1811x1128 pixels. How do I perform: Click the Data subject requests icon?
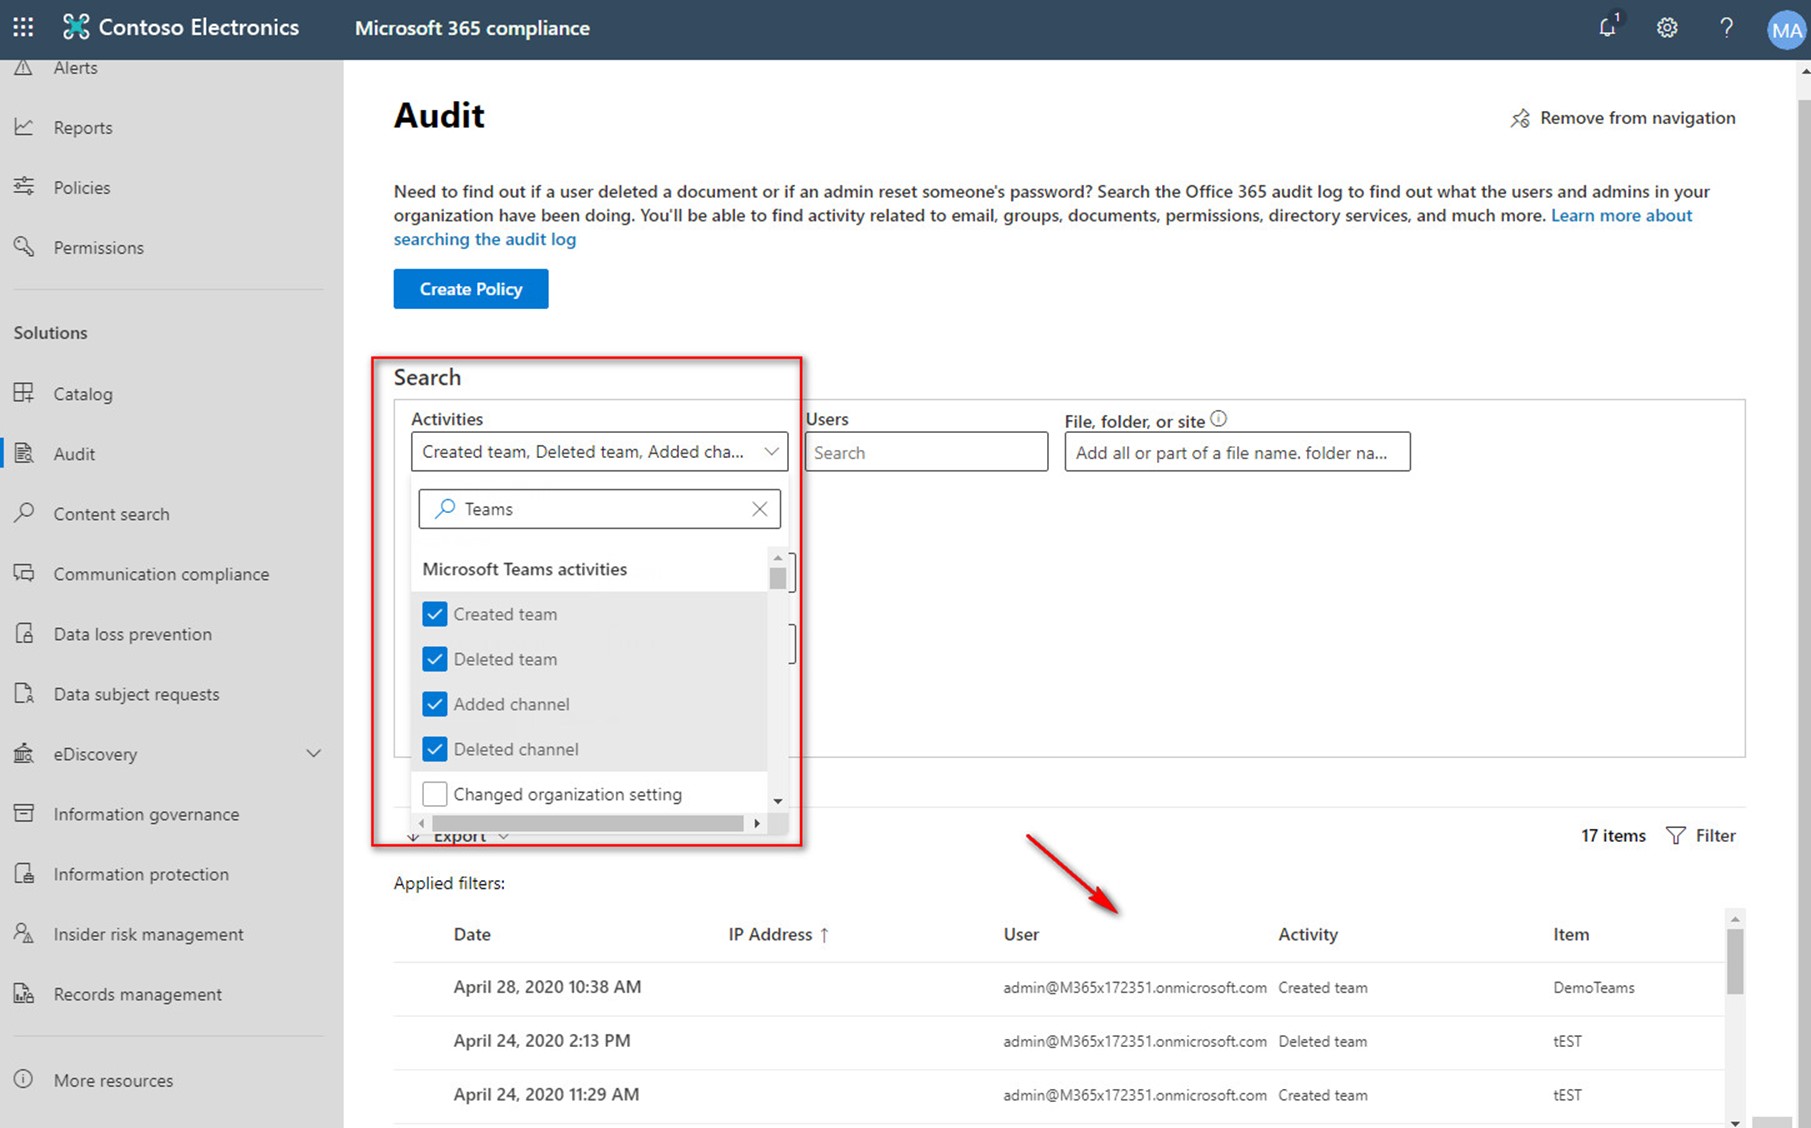click(x=24, y=693)
